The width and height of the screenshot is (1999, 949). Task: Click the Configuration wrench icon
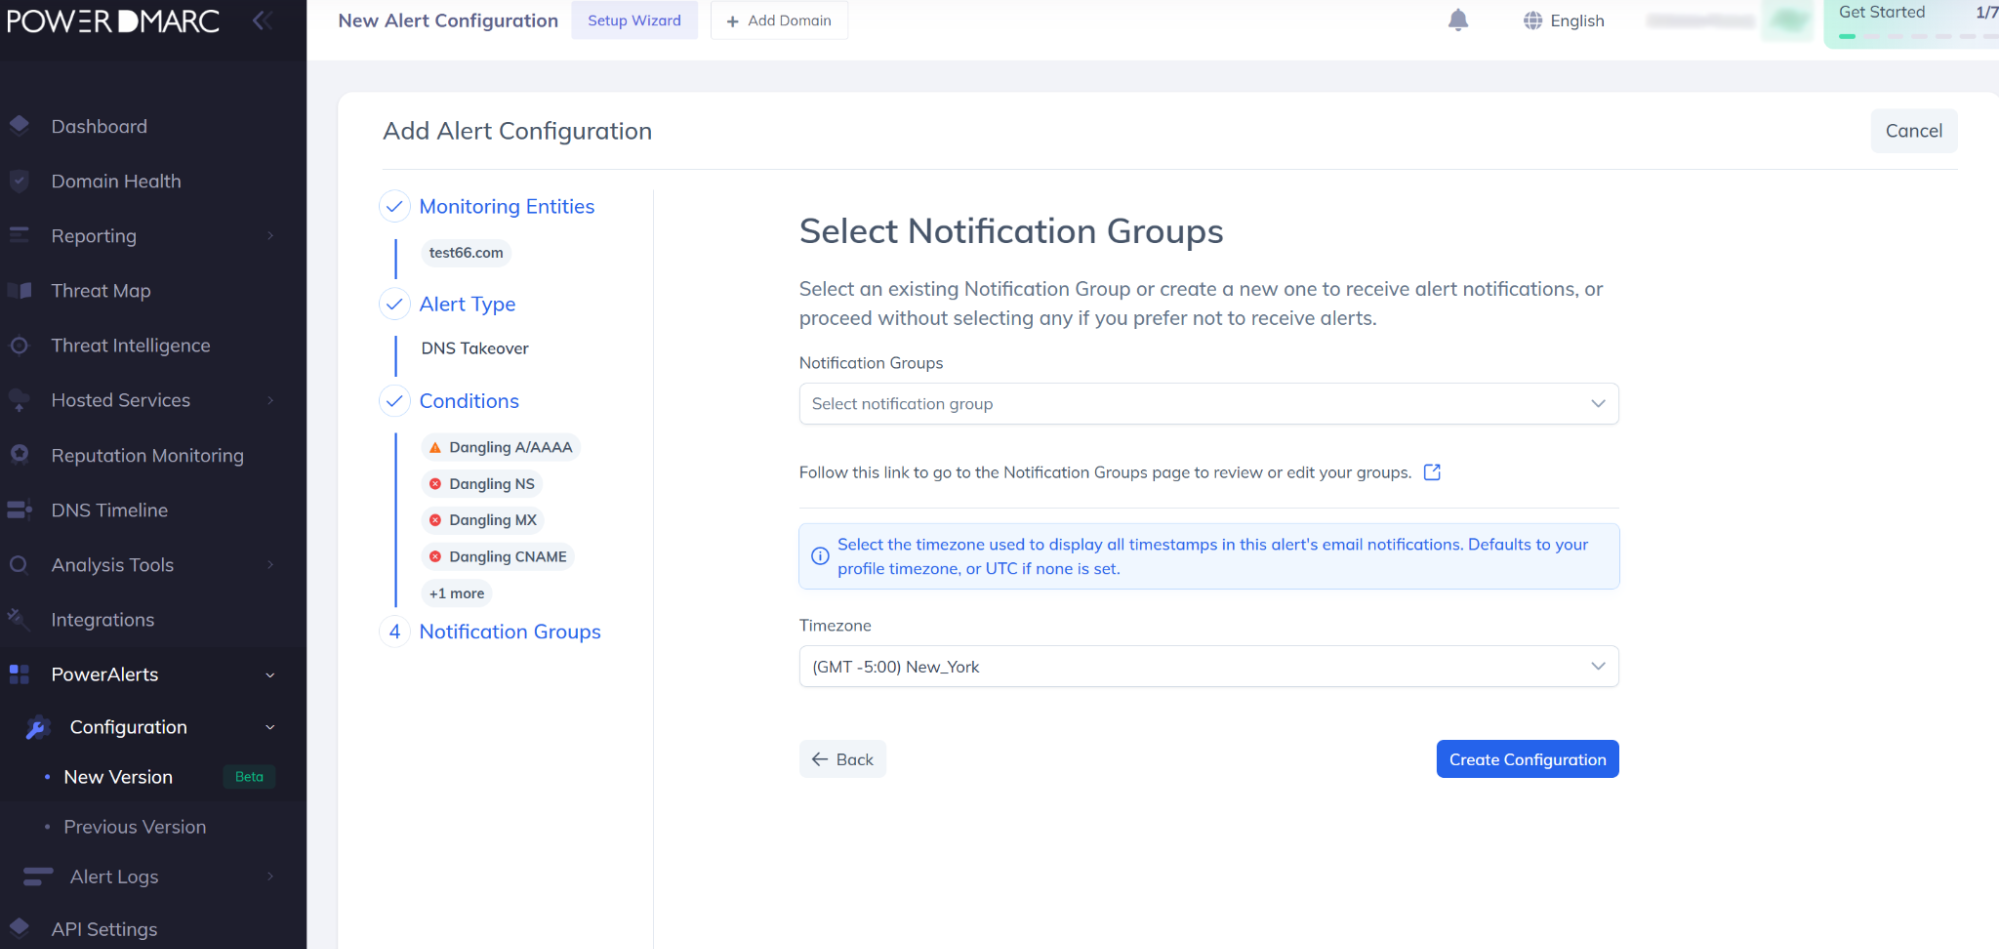38,727
